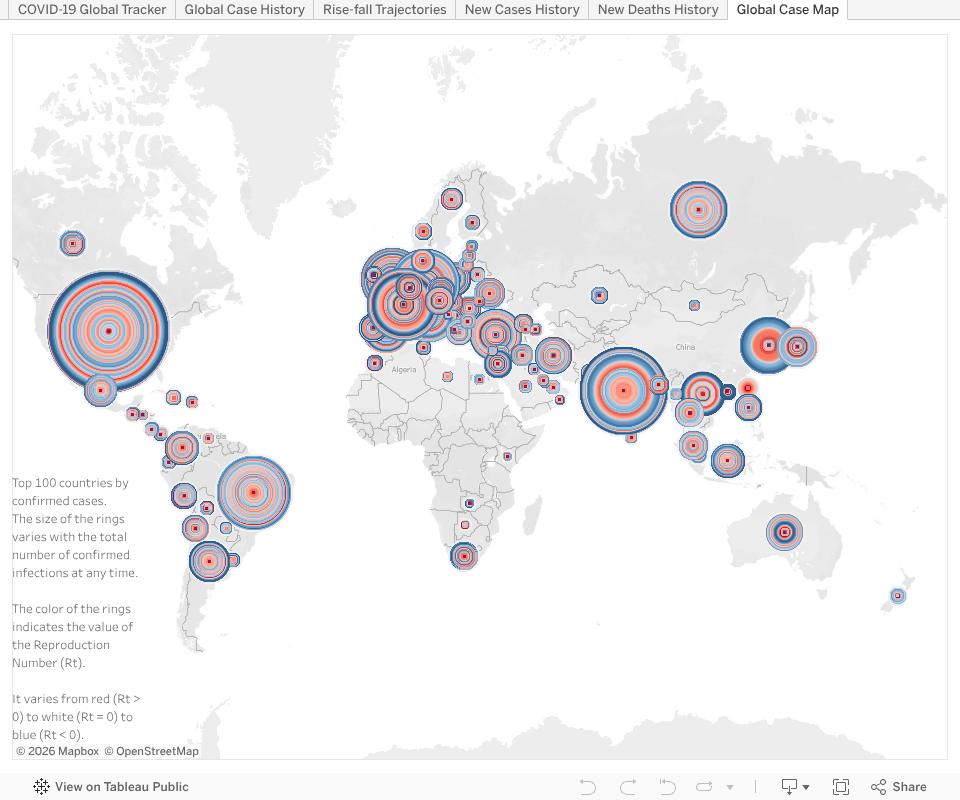Screen dimensions: 960x800
Task: Select the Philippines case bubble
Action: point(748,407)
